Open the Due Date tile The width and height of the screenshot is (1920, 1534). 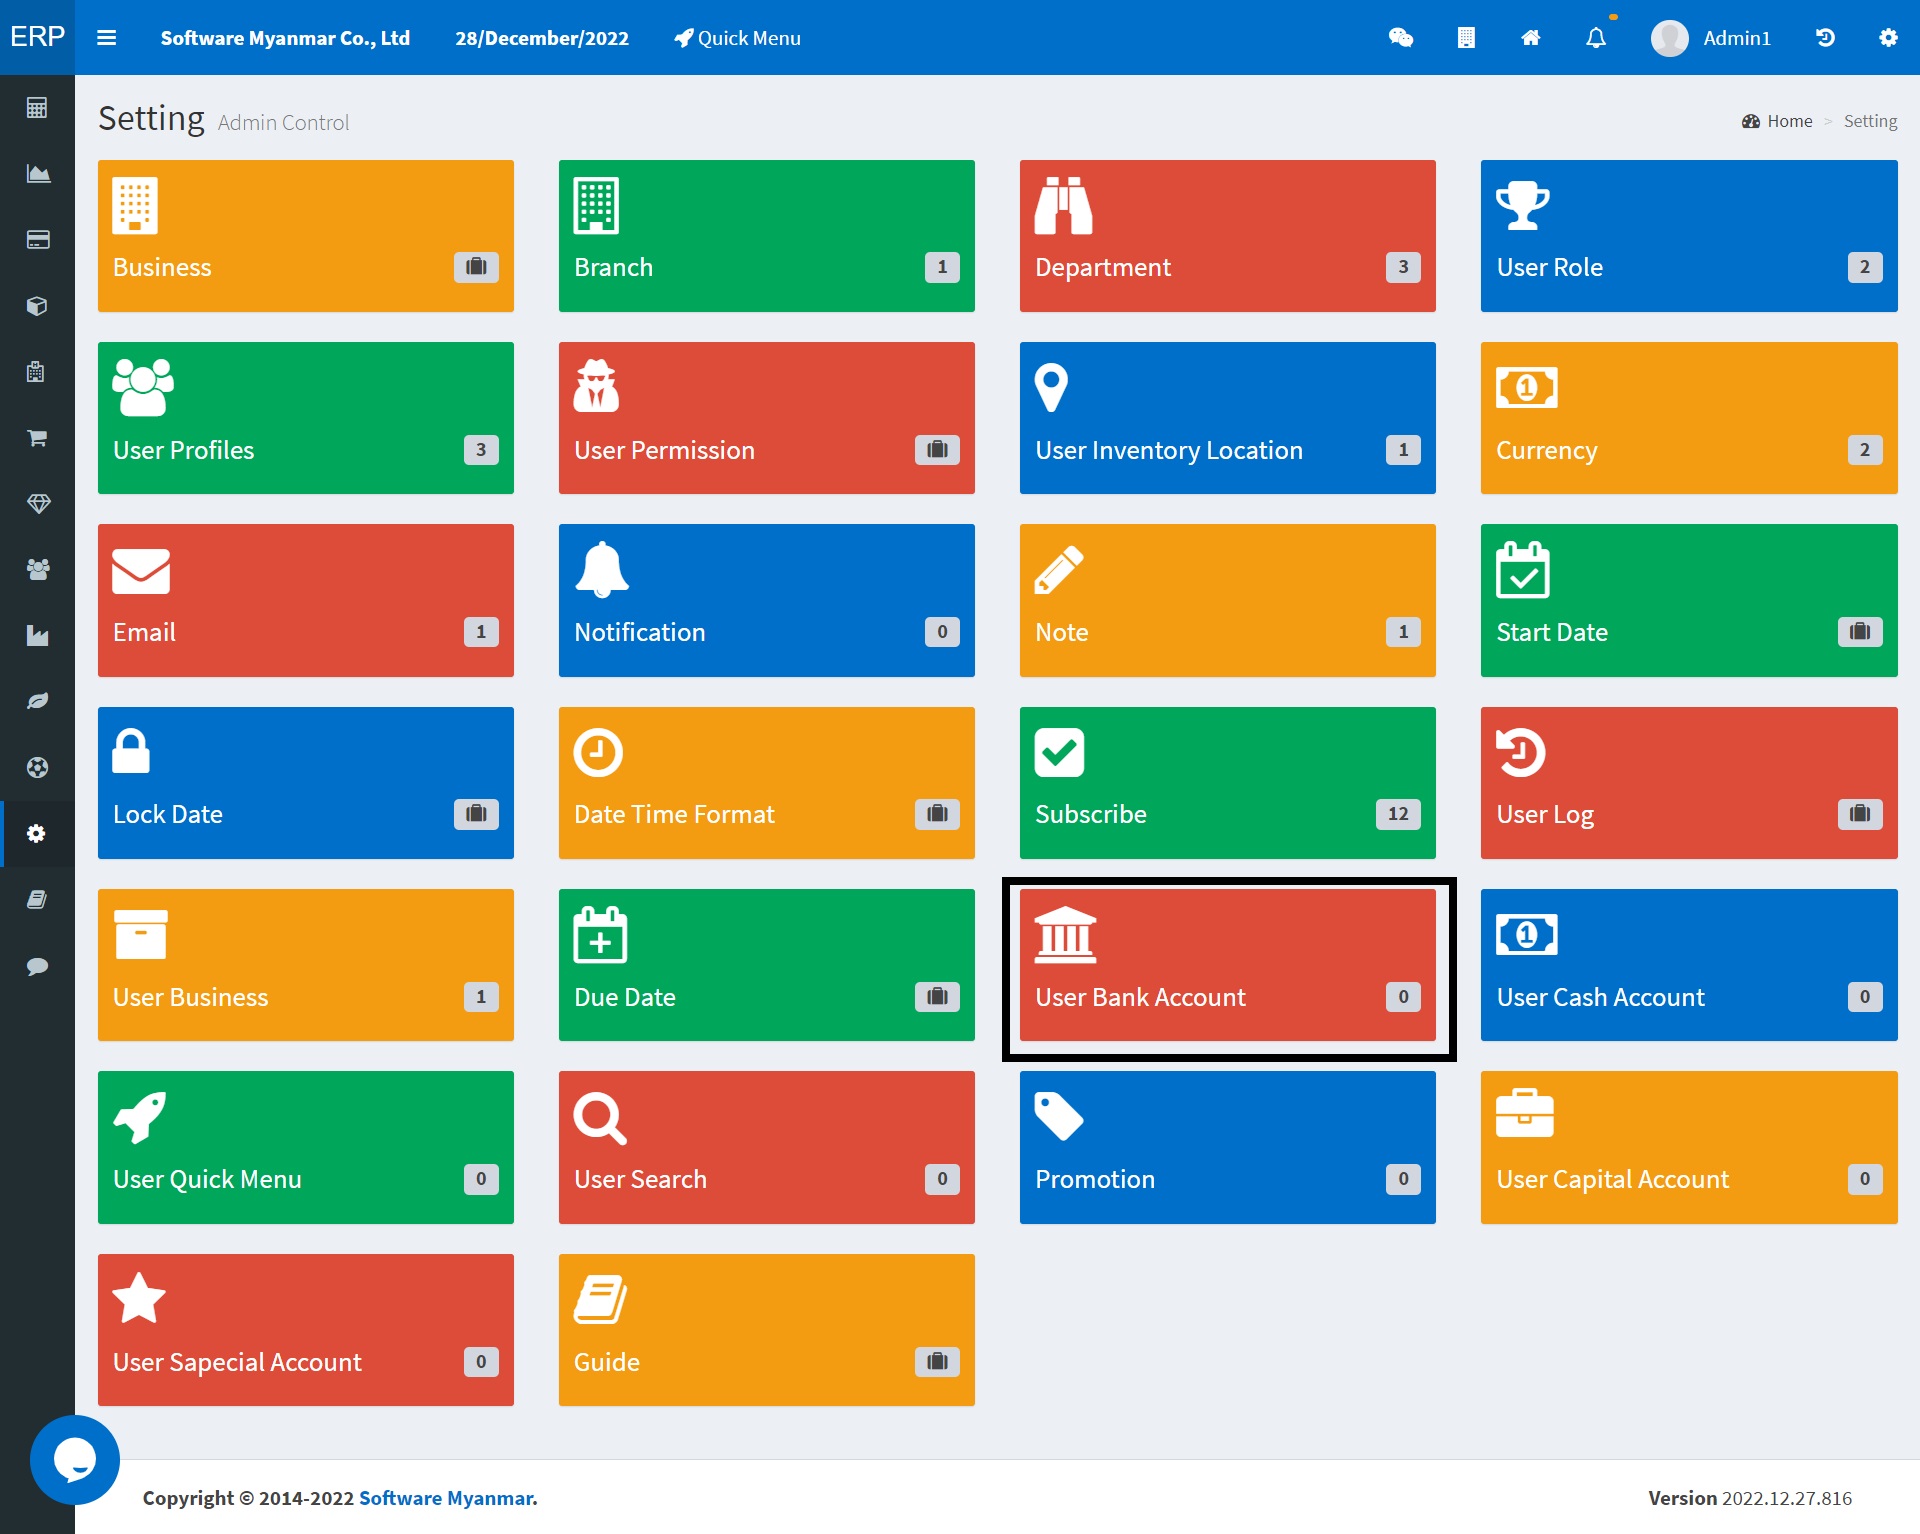click(x=767, y=965)
